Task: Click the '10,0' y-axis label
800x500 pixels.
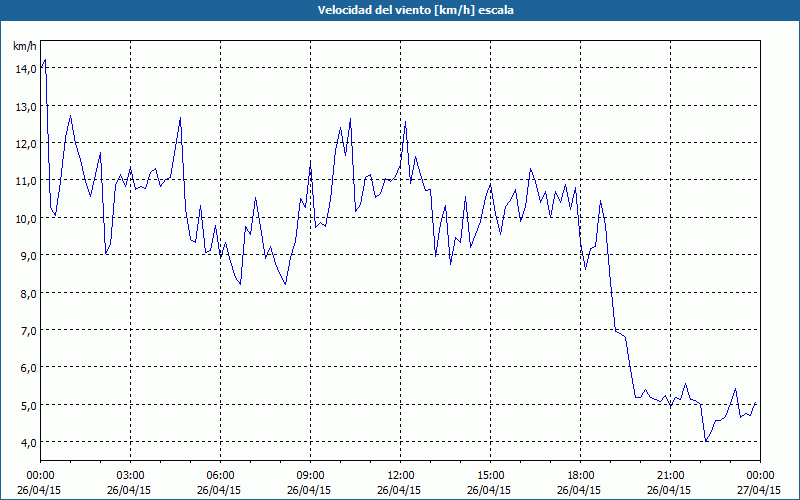Action: [26, 219]
